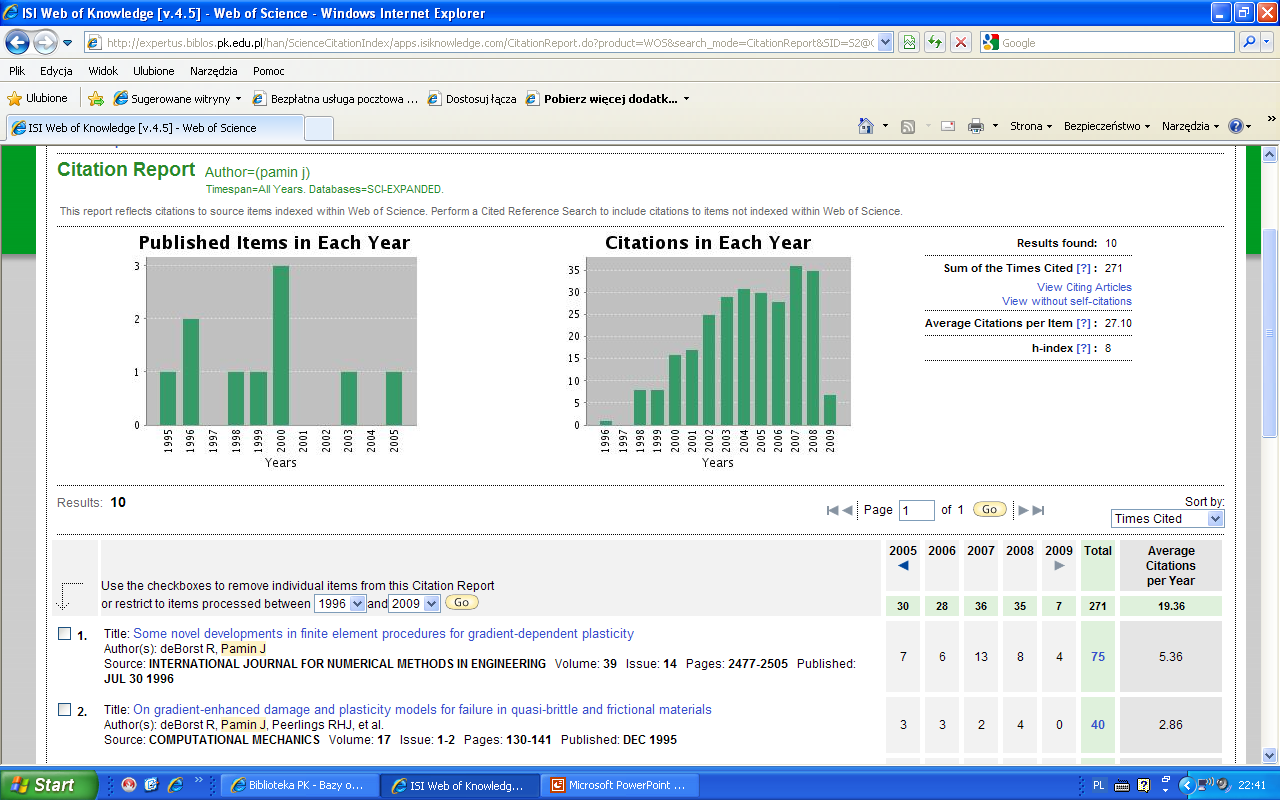Tick the checkbox for item 1 Some novel developments

tap(64, 634)
